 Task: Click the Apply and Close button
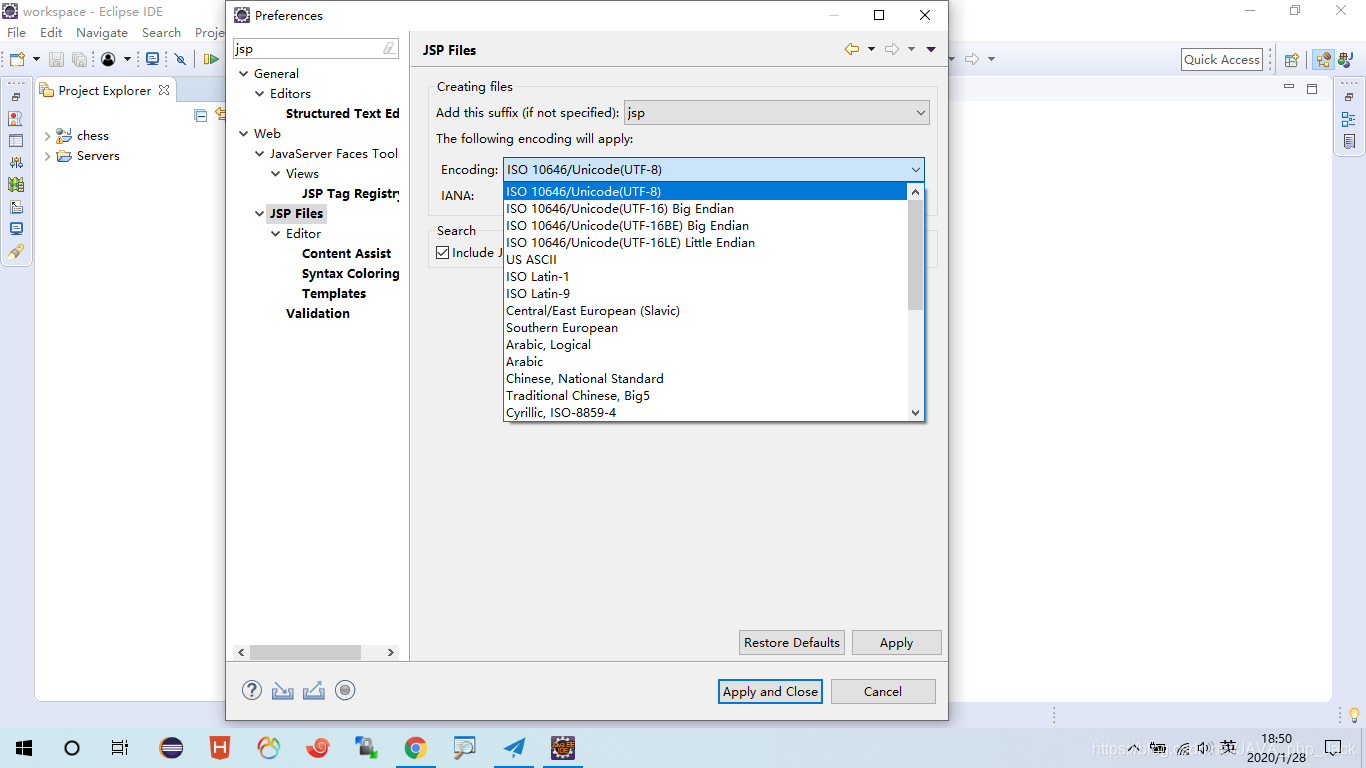[770, 691]
